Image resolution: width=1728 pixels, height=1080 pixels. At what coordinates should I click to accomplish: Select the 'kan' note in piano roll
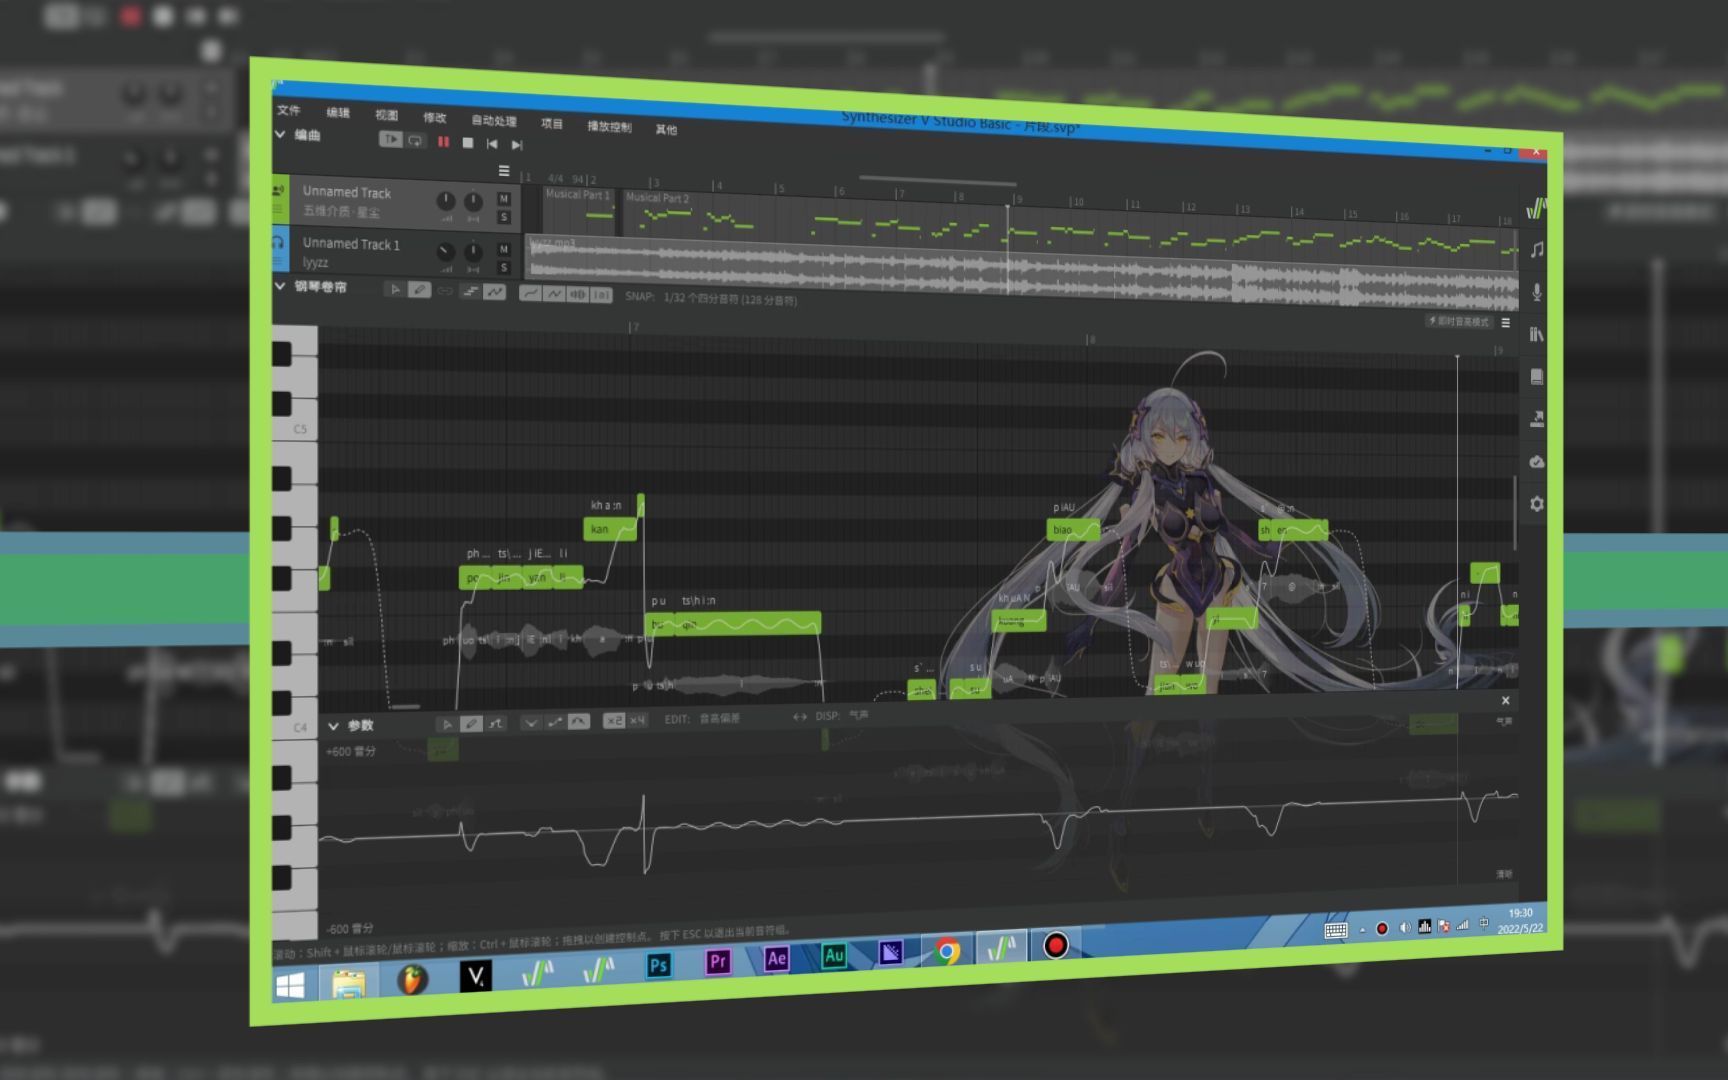[609, 529]
